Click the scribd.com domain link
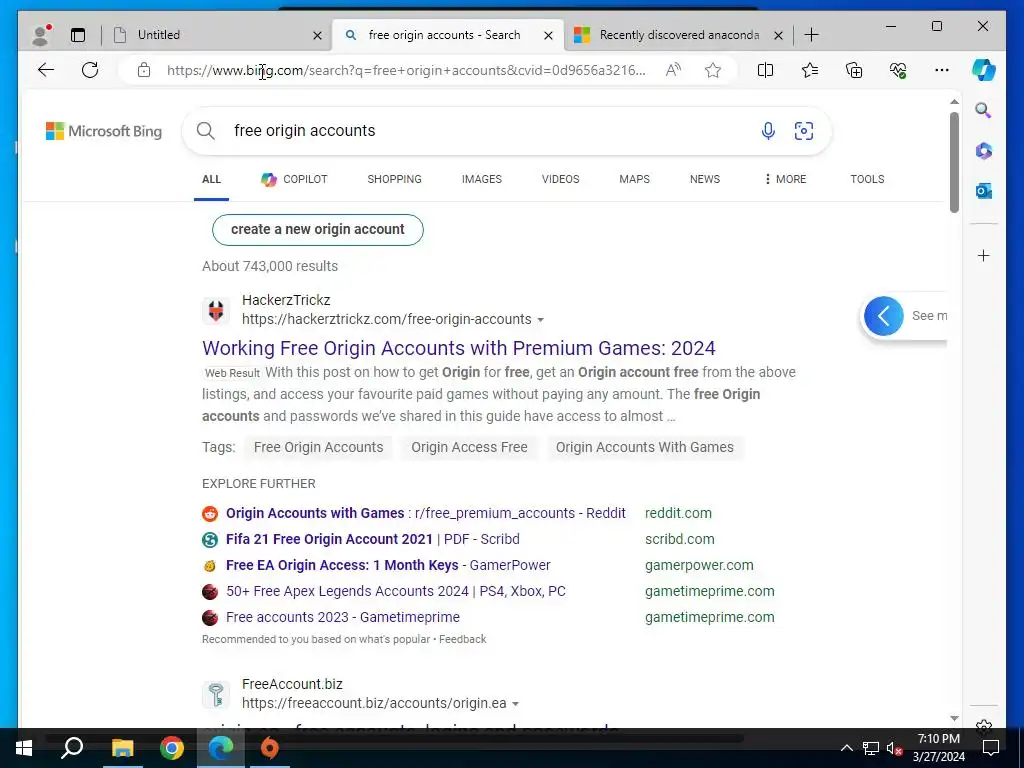This screenshot has height=768, width=1024. click(680, 539)
